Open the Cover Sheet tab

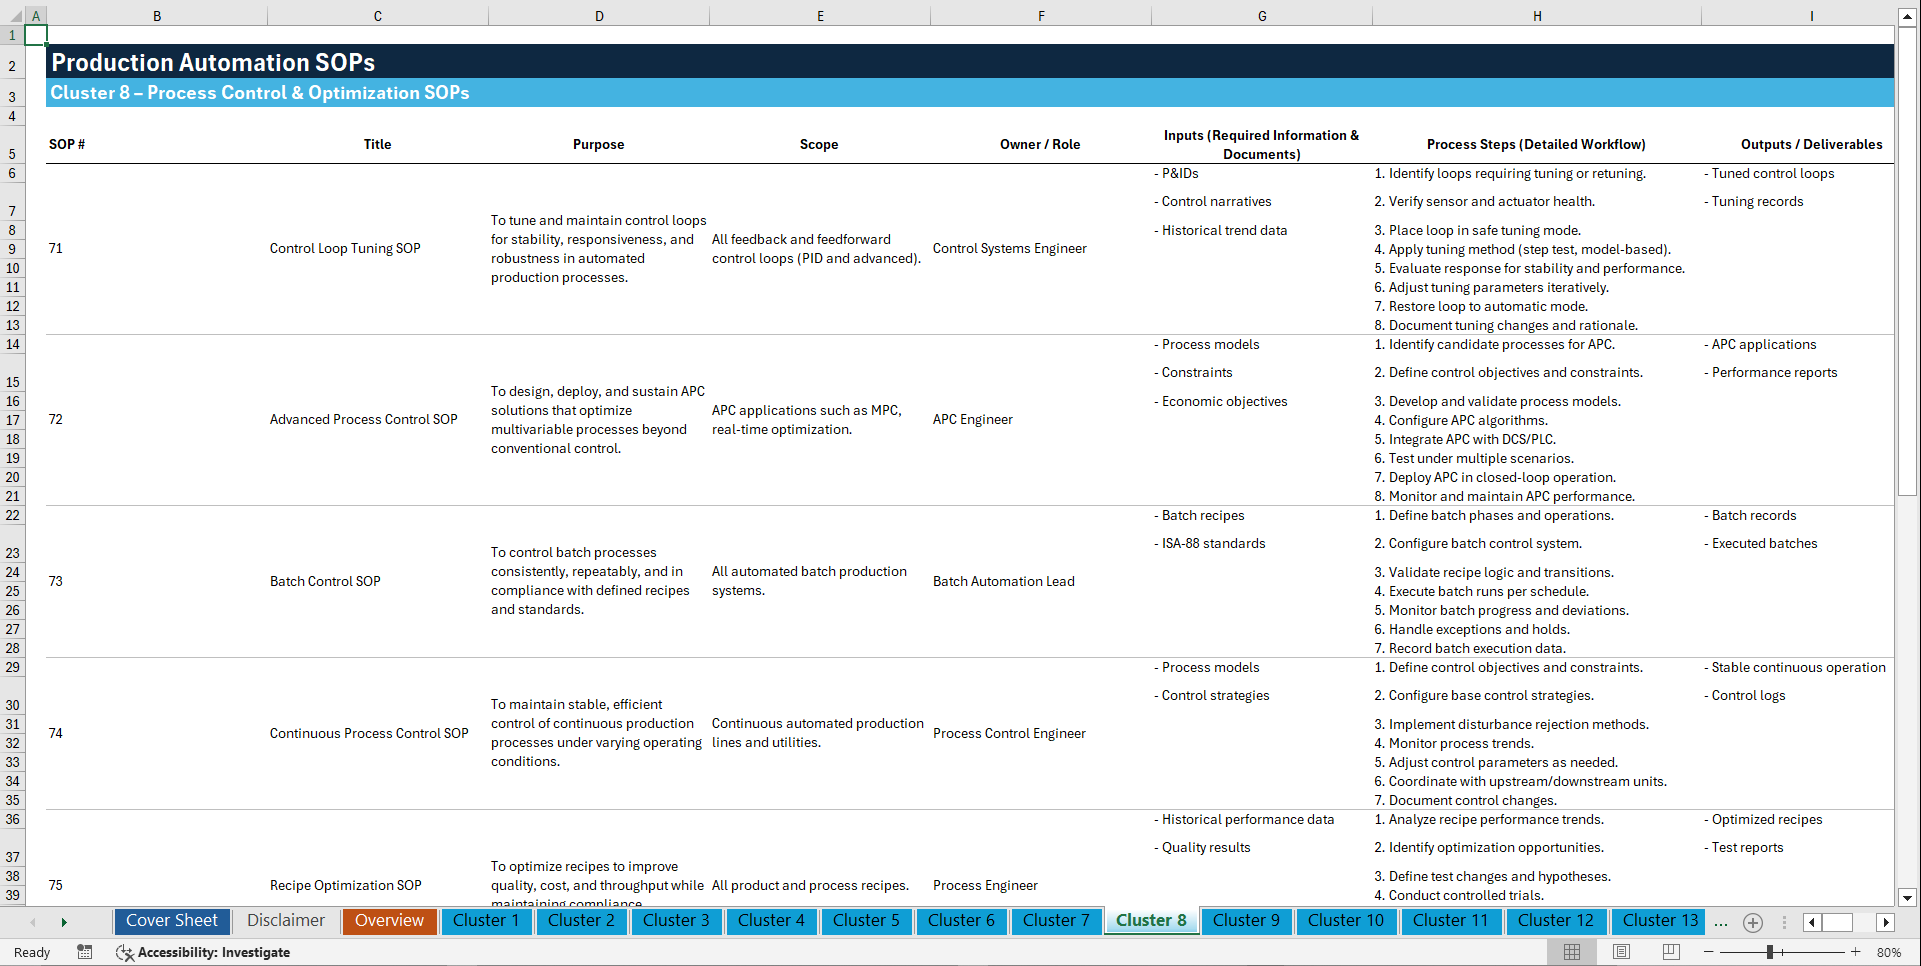[x=171, y=921]
